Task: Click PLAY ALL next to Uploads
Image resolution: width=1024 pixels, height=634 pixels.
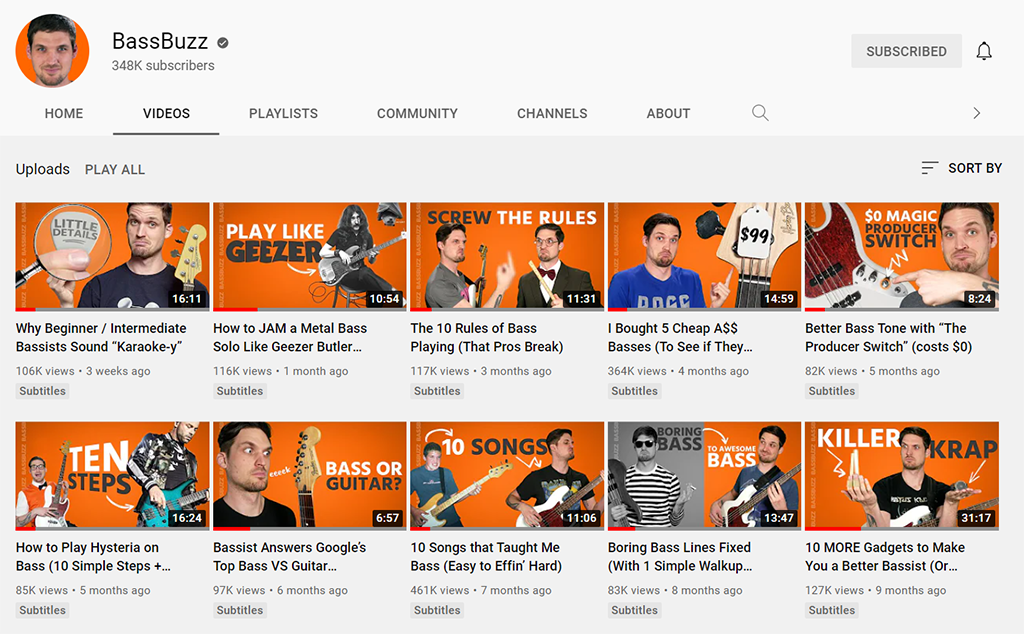Action: point(115,170)
